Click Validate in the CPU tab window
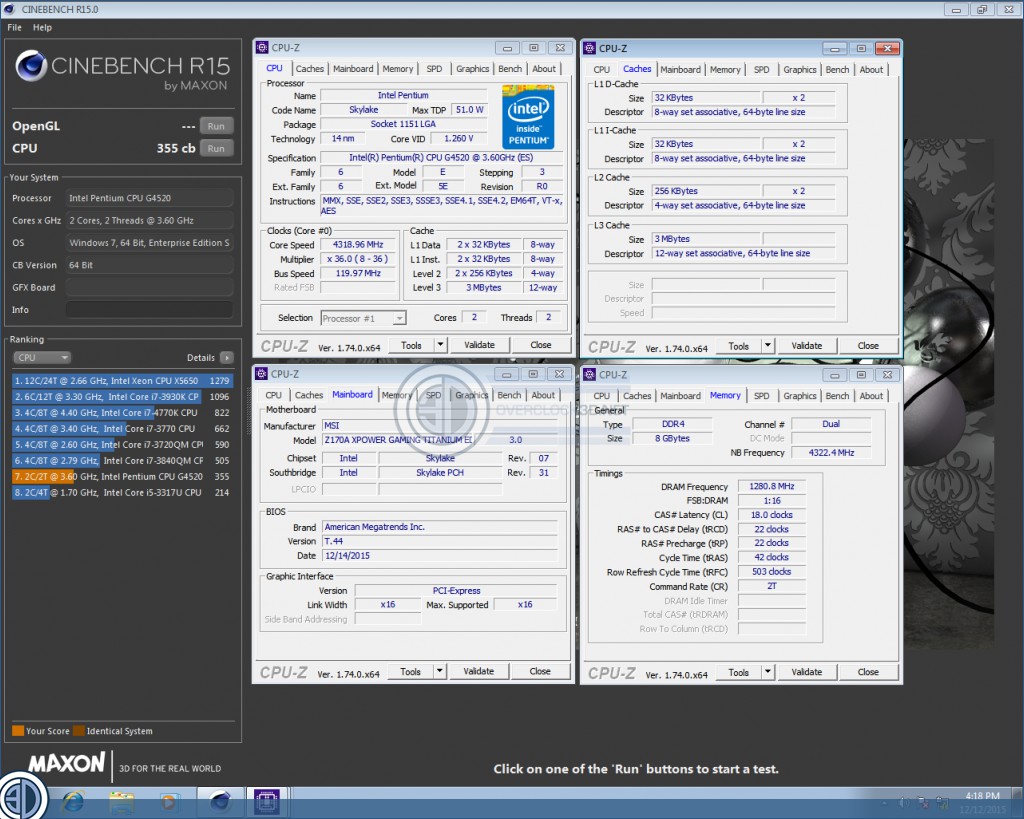1024x819 pixels. 479,345
